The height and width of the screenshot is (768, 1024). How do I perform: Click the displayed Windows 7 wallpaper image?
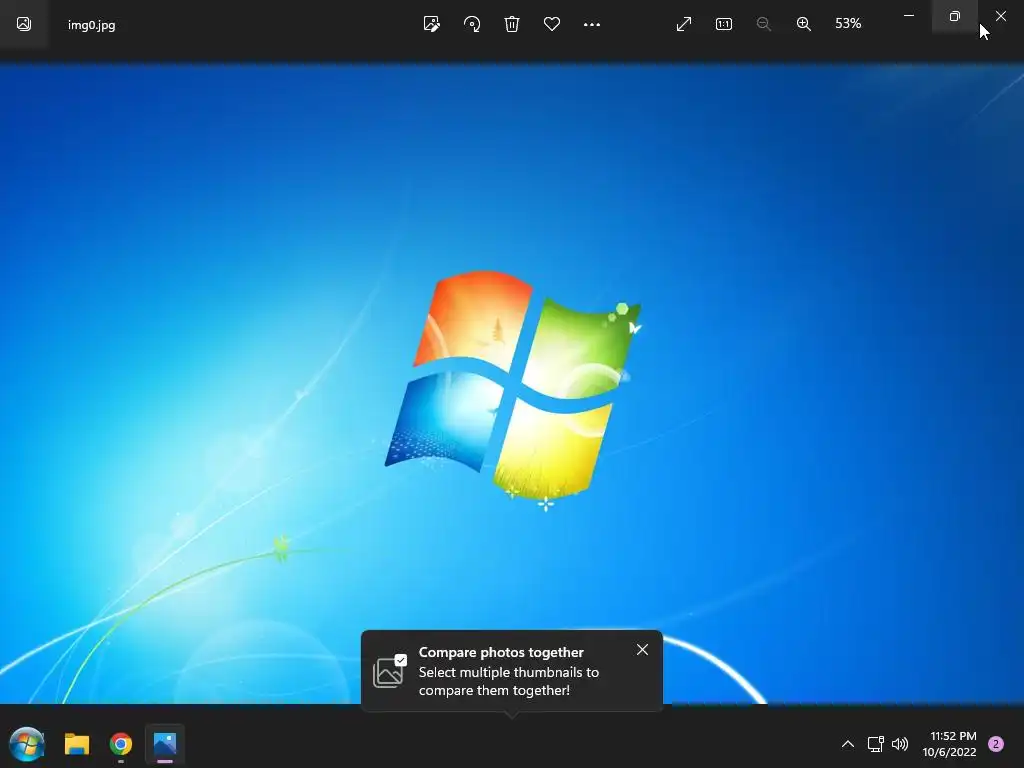(x=512, y=384)
